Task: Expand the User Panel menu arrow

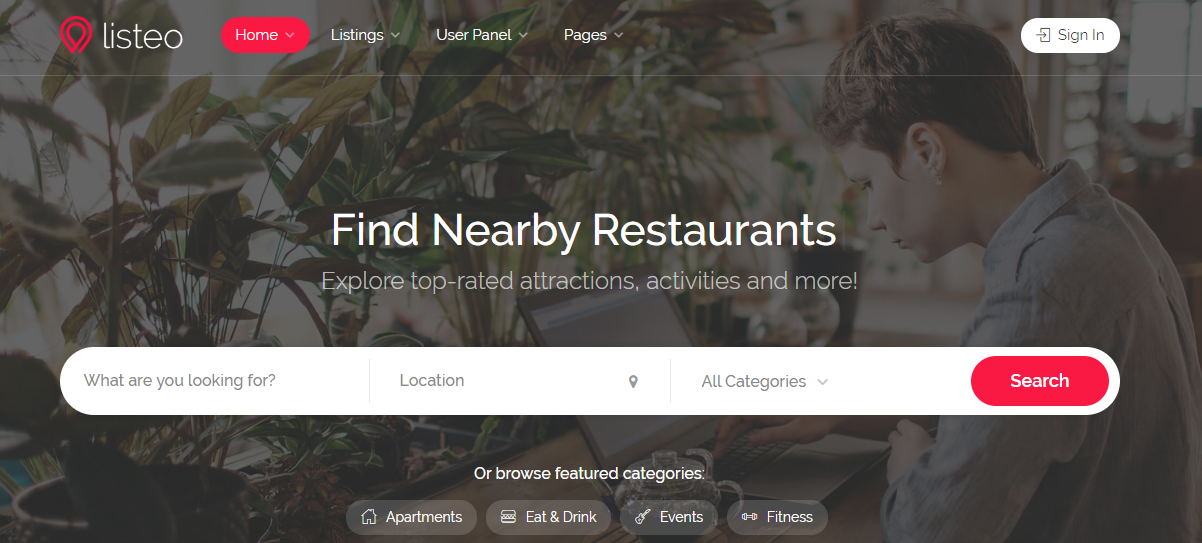Action: point(524,35)
